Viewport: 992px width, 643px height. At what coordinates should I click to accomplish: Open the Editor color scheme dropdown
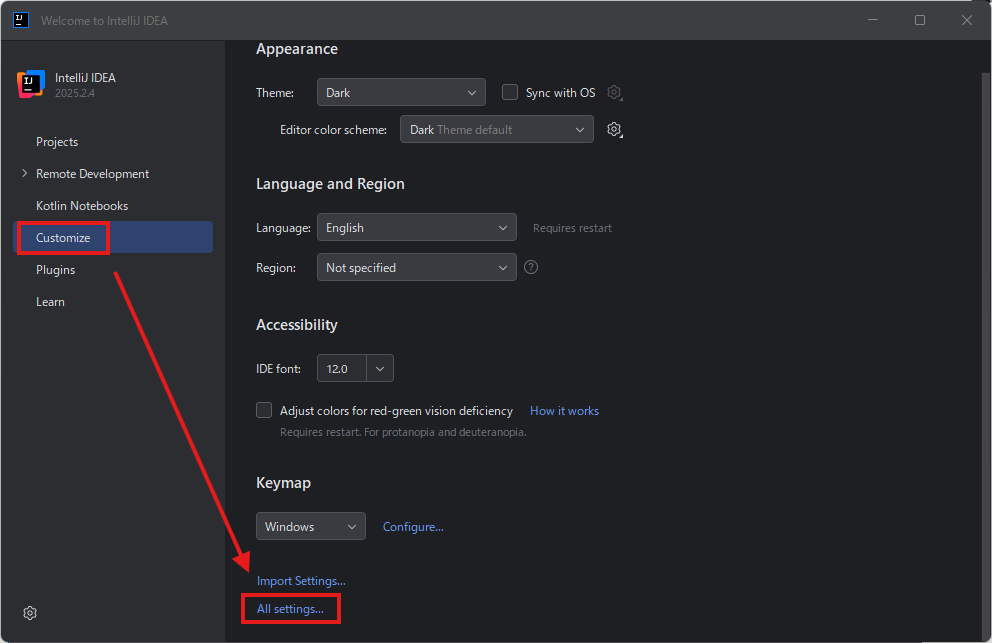[497, 129]
